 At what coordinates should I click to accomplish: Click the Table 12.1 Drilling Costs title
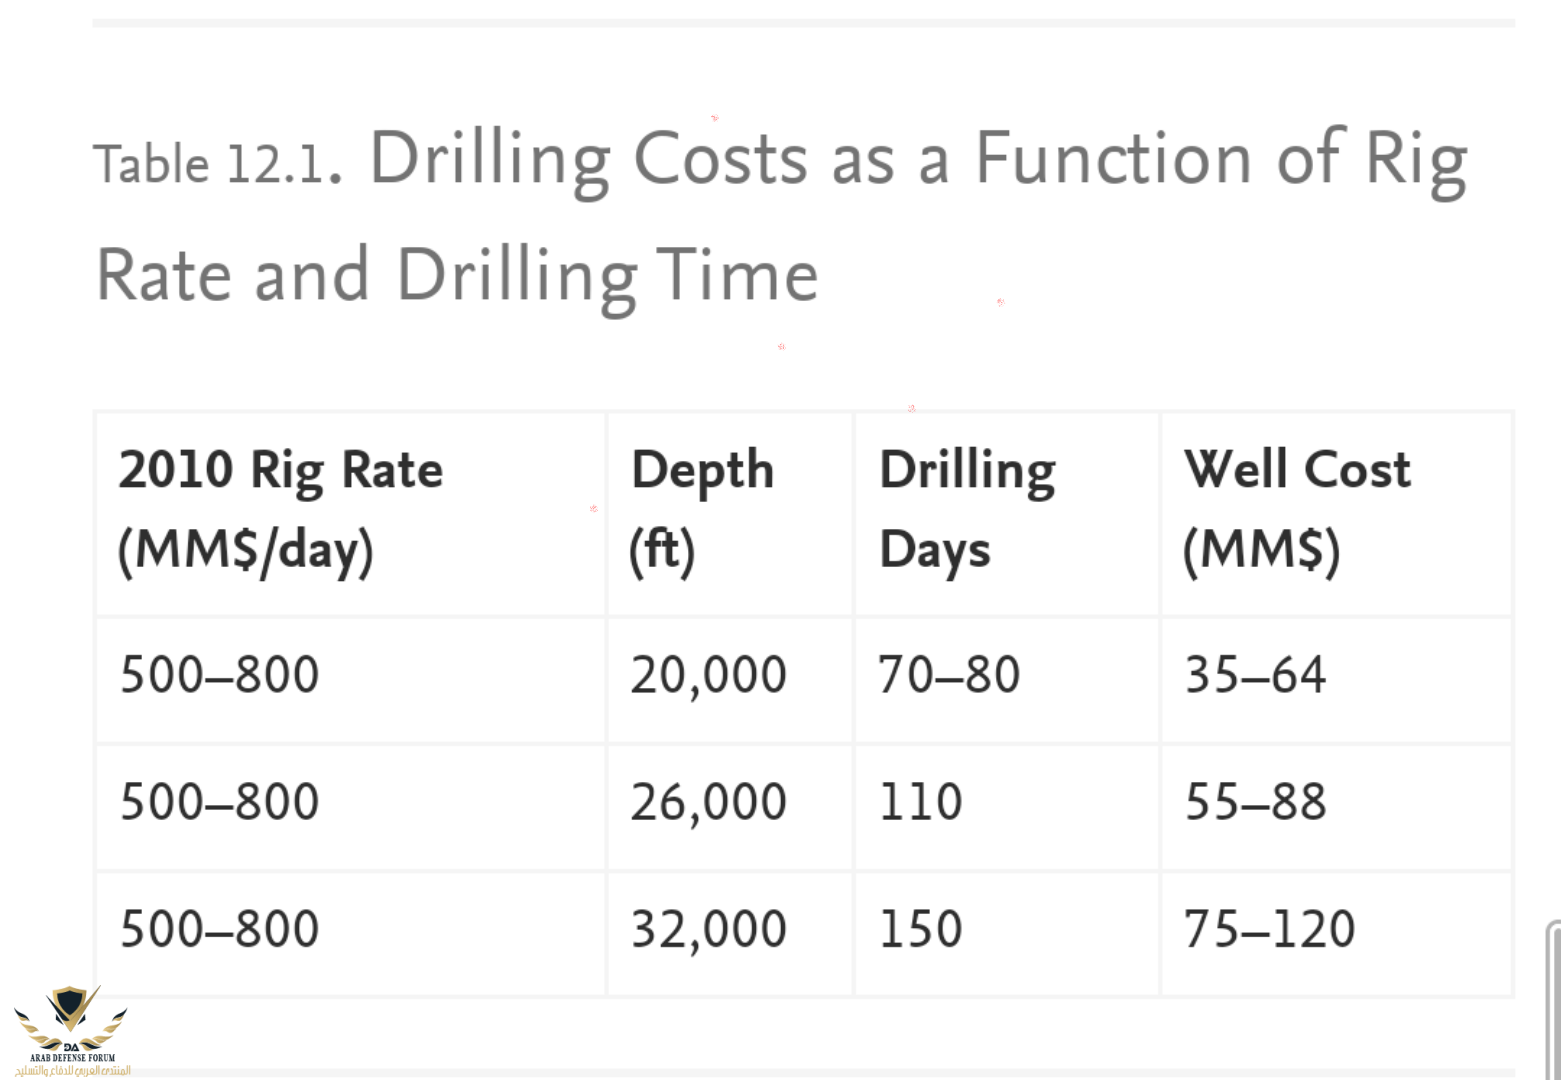780,215
